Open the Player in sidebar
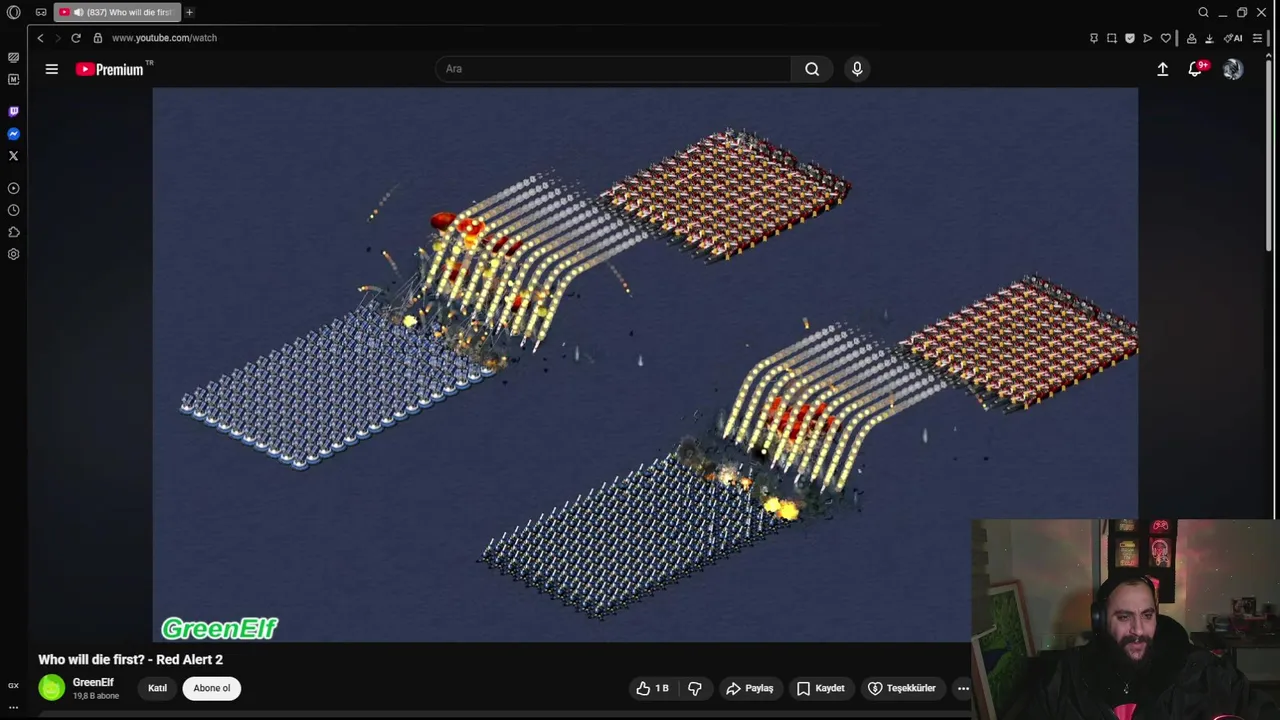Image resolution: width=1280 pixels, height=720 pixels. [x=13, y=188]
